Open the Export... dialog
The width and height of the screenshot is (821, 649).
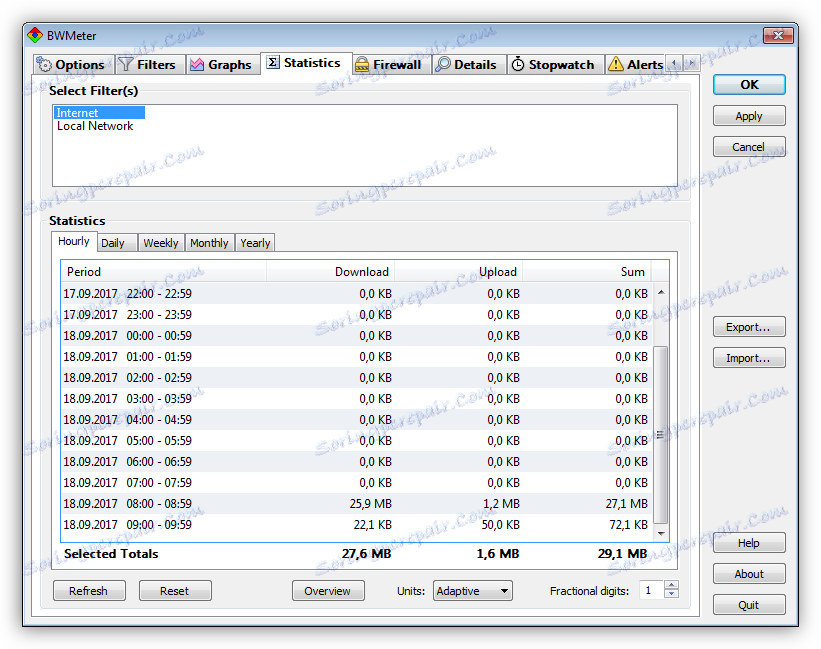[749, 327]
